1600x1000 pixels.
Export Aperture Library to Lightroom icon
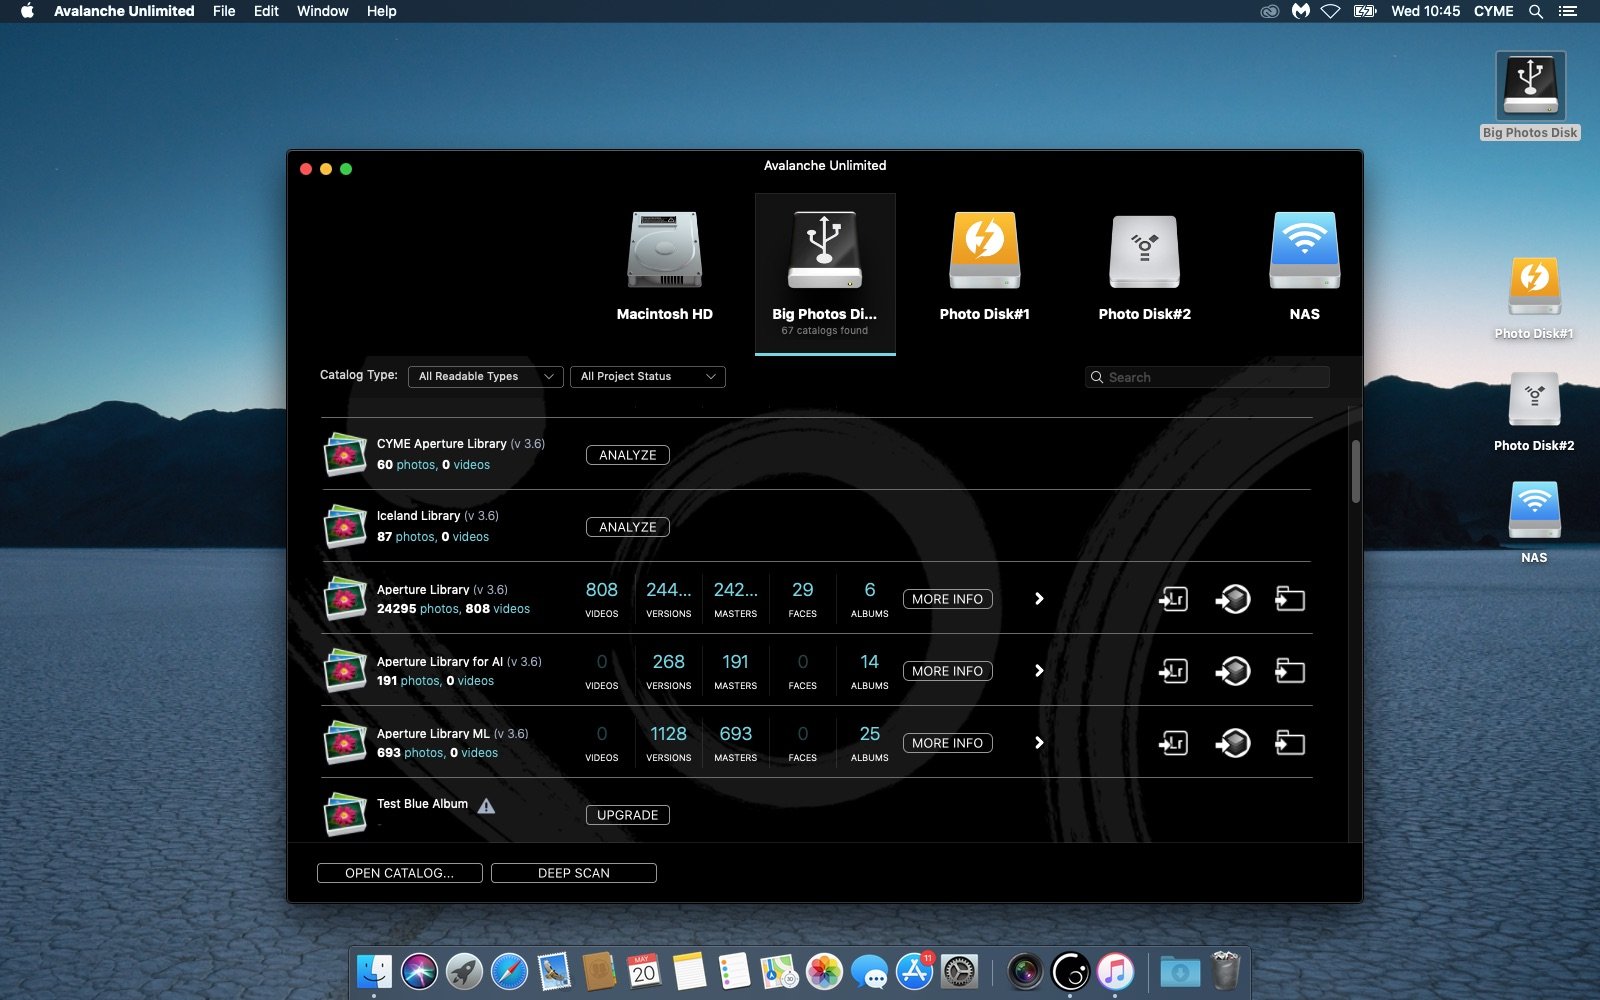tap(1173, 599)
